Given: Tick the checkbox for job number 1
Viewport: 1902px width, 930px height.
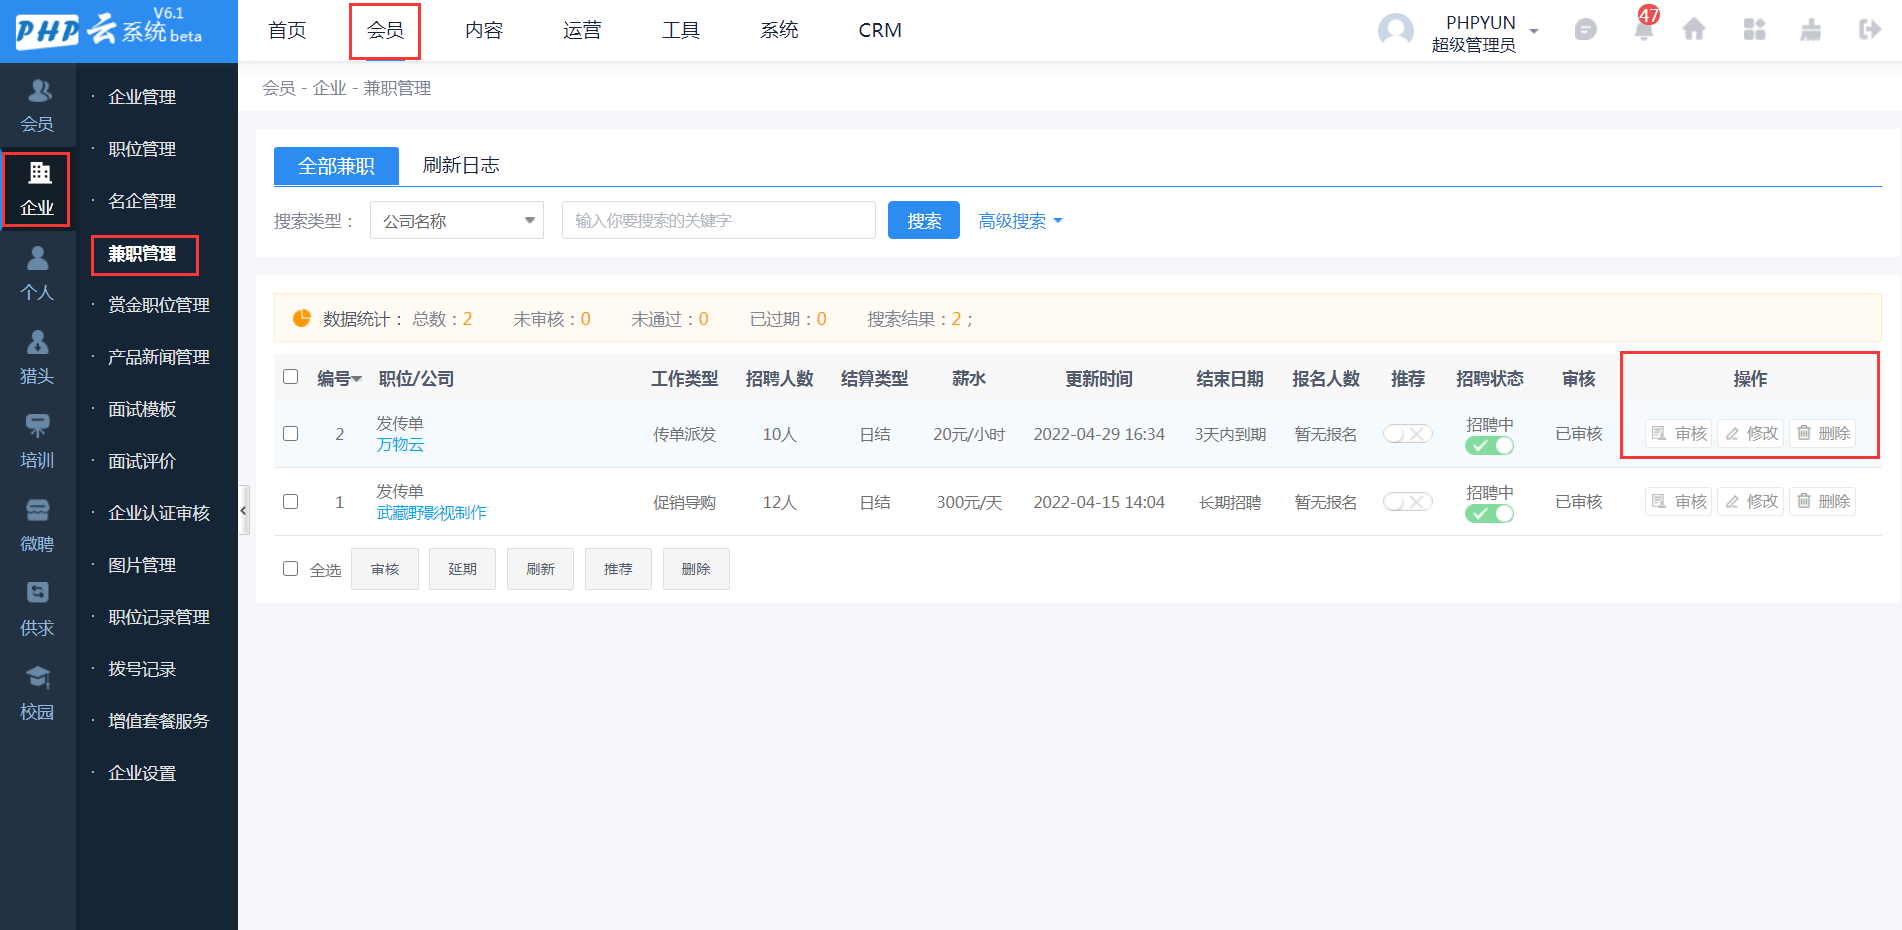Looking at the screenshot, I should point(291,501).
